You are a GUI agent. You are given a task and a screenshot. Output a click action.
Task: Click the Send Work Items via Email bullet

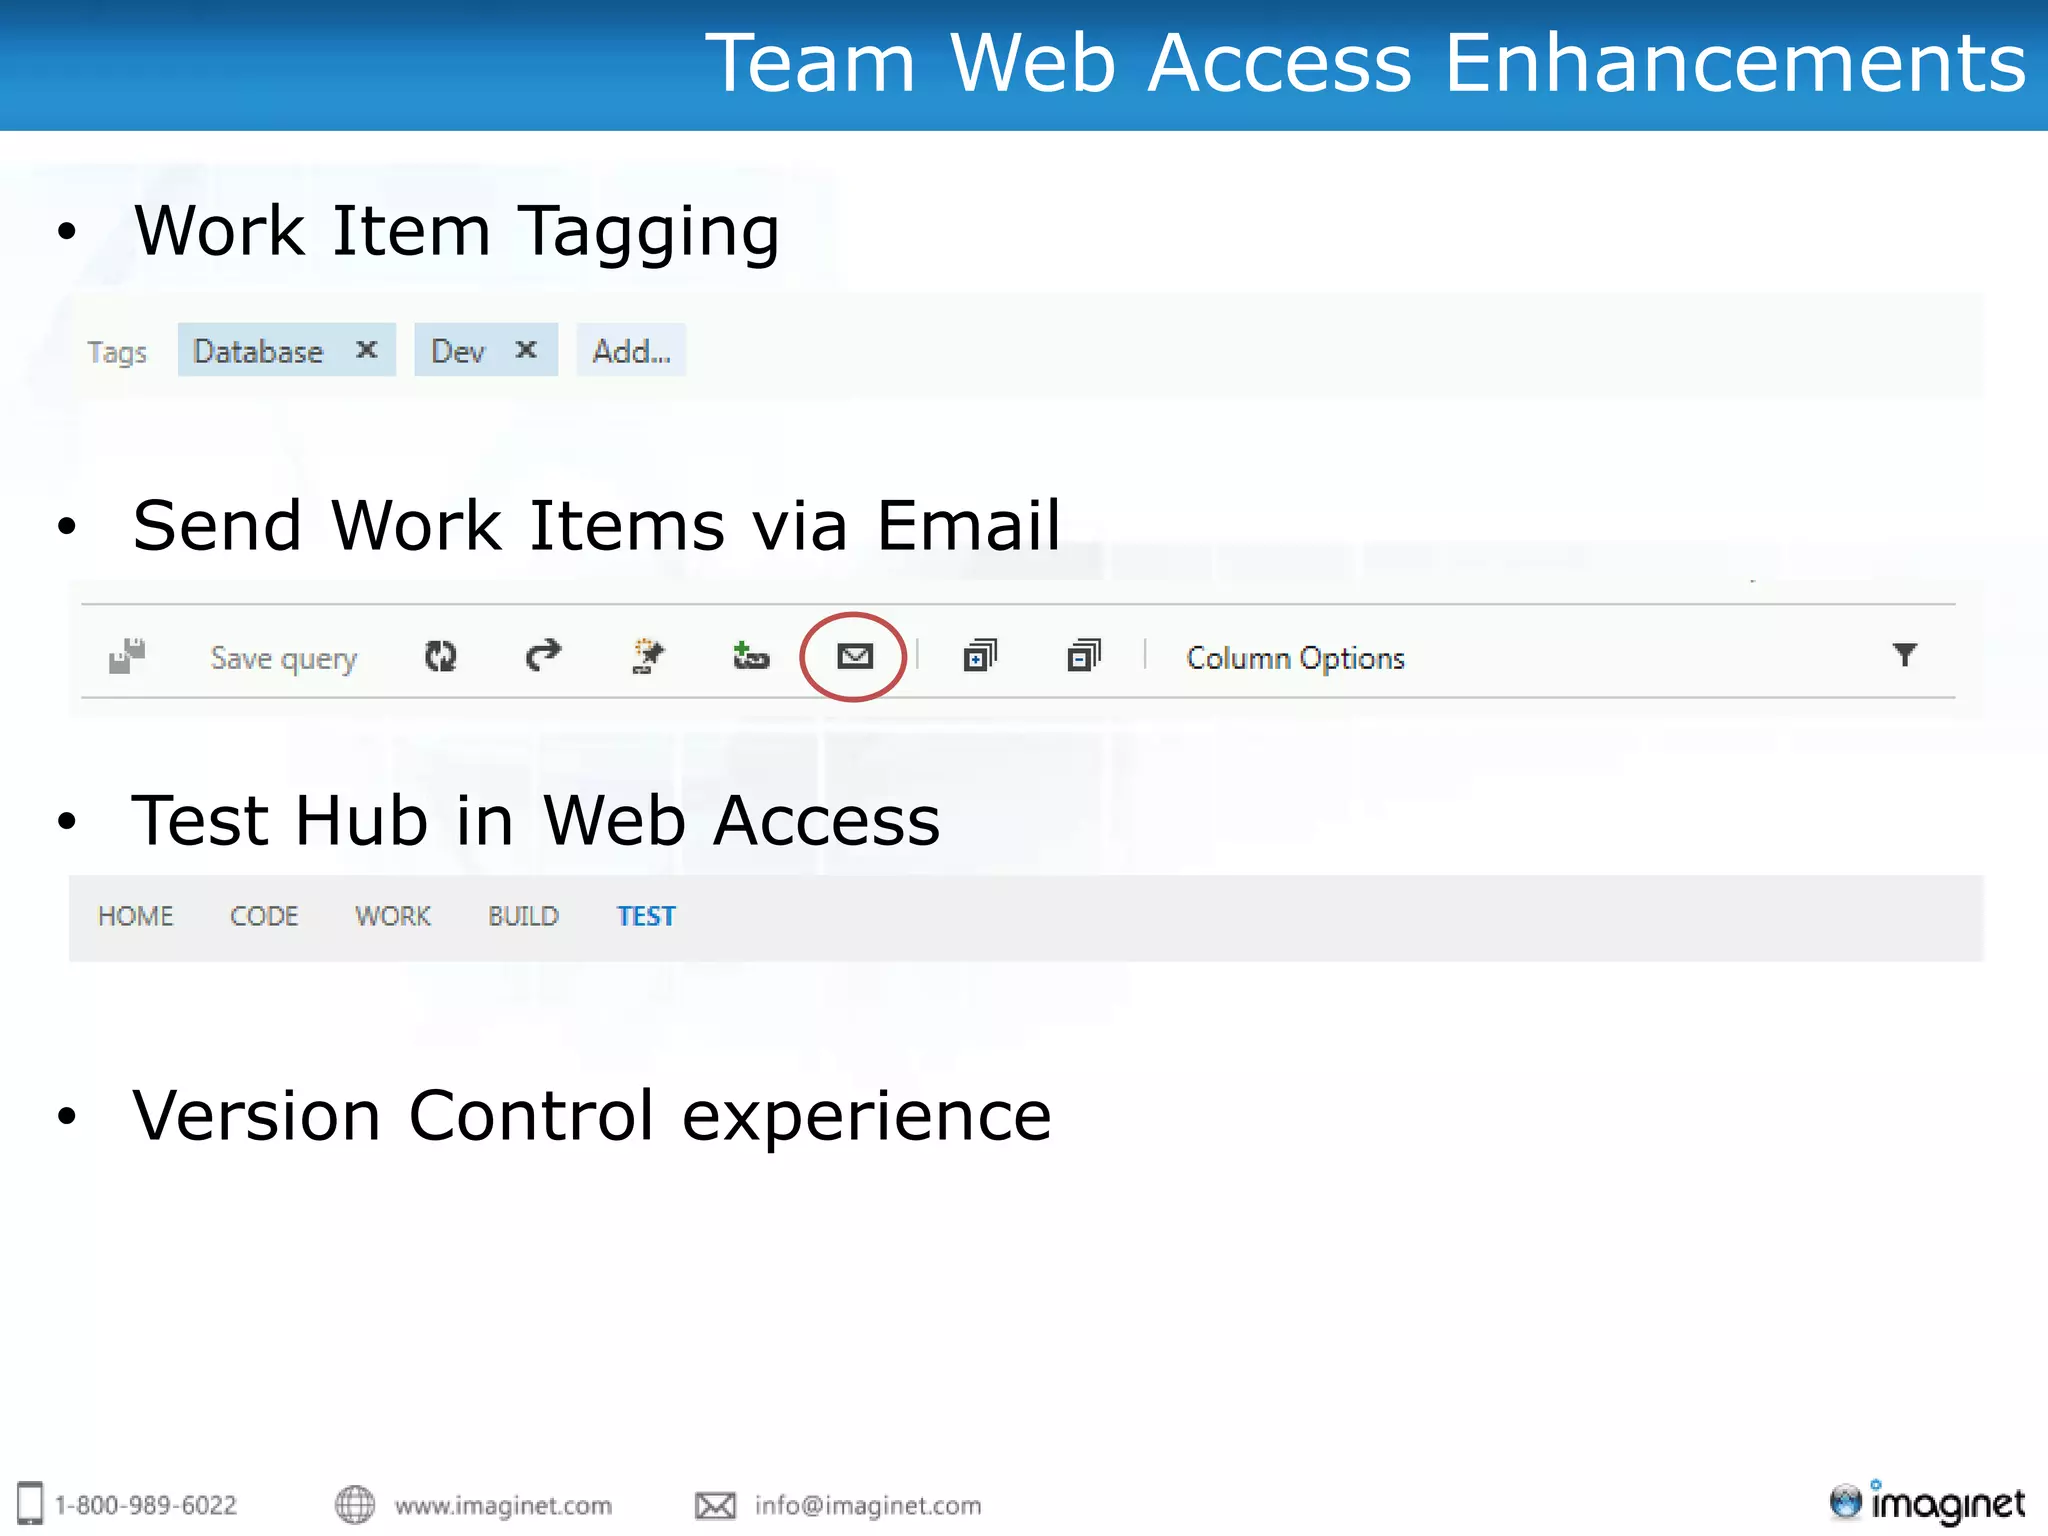[596, 525]
